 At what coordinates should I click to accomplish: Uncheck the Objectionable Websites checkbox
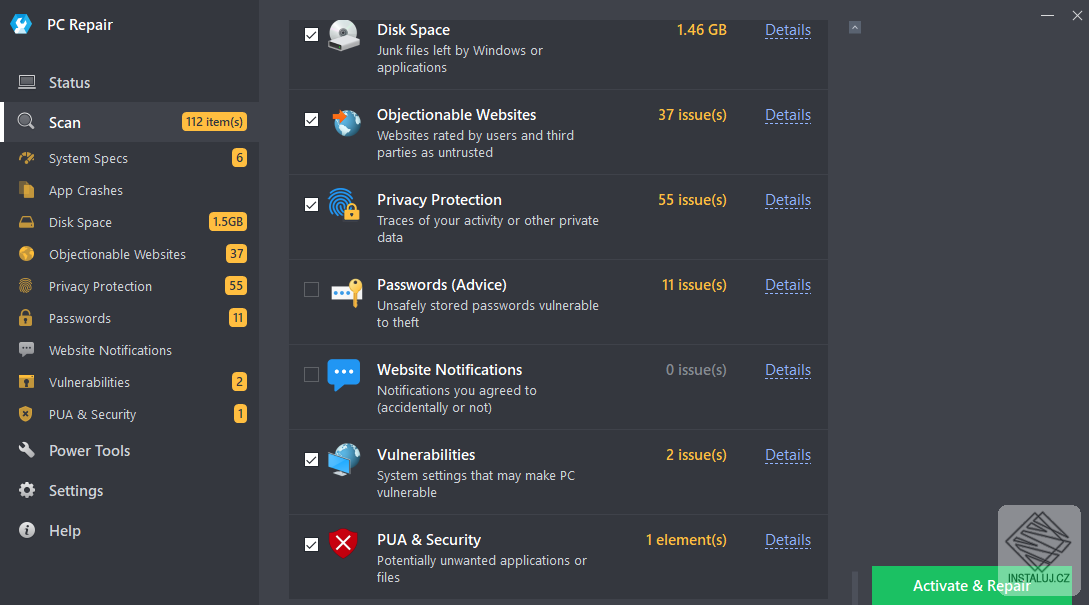point(311,120)
